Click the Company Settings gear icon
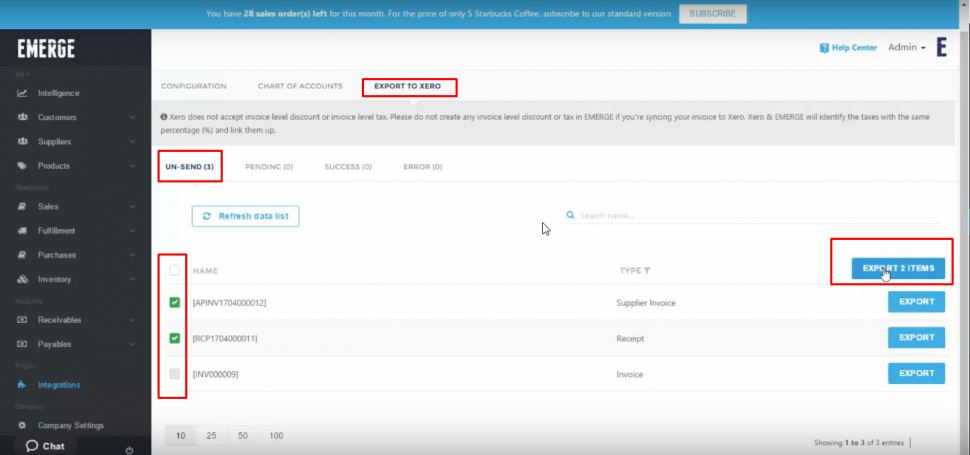Viewport: 970px width, 455px height. pyautogui.click(x=22, y=425)
